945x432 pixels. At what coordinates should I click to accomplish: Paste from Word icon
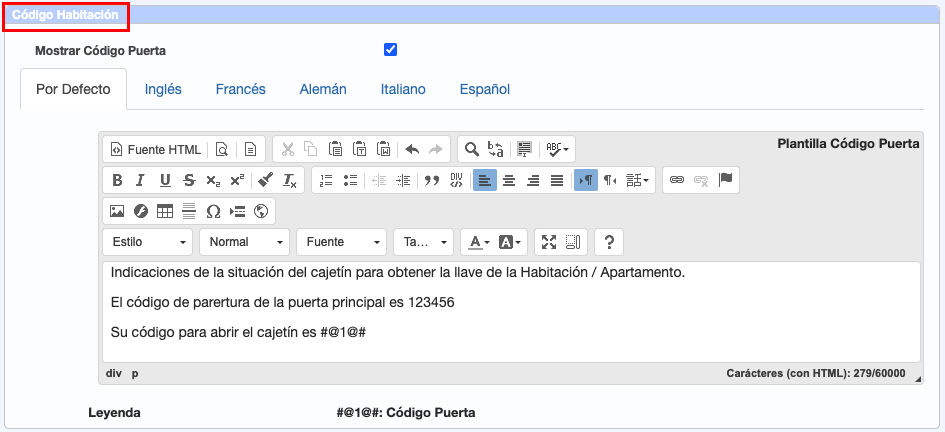(x=384, y=149)
